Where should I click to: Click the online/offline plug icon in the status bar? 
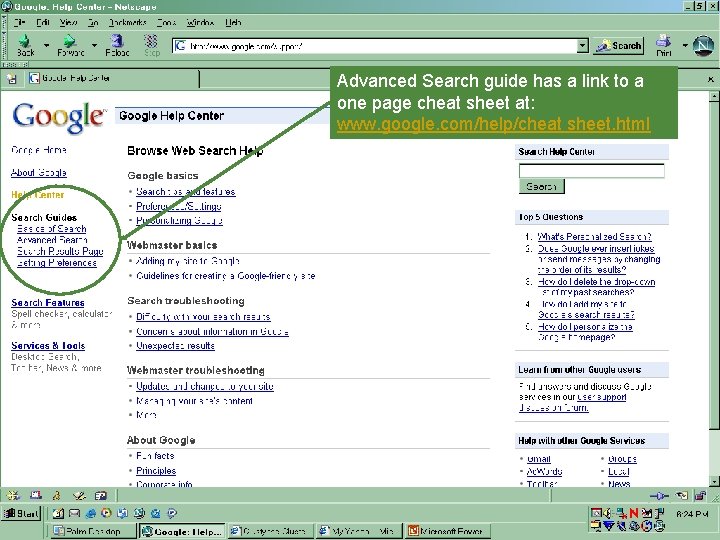coord(659,496)
